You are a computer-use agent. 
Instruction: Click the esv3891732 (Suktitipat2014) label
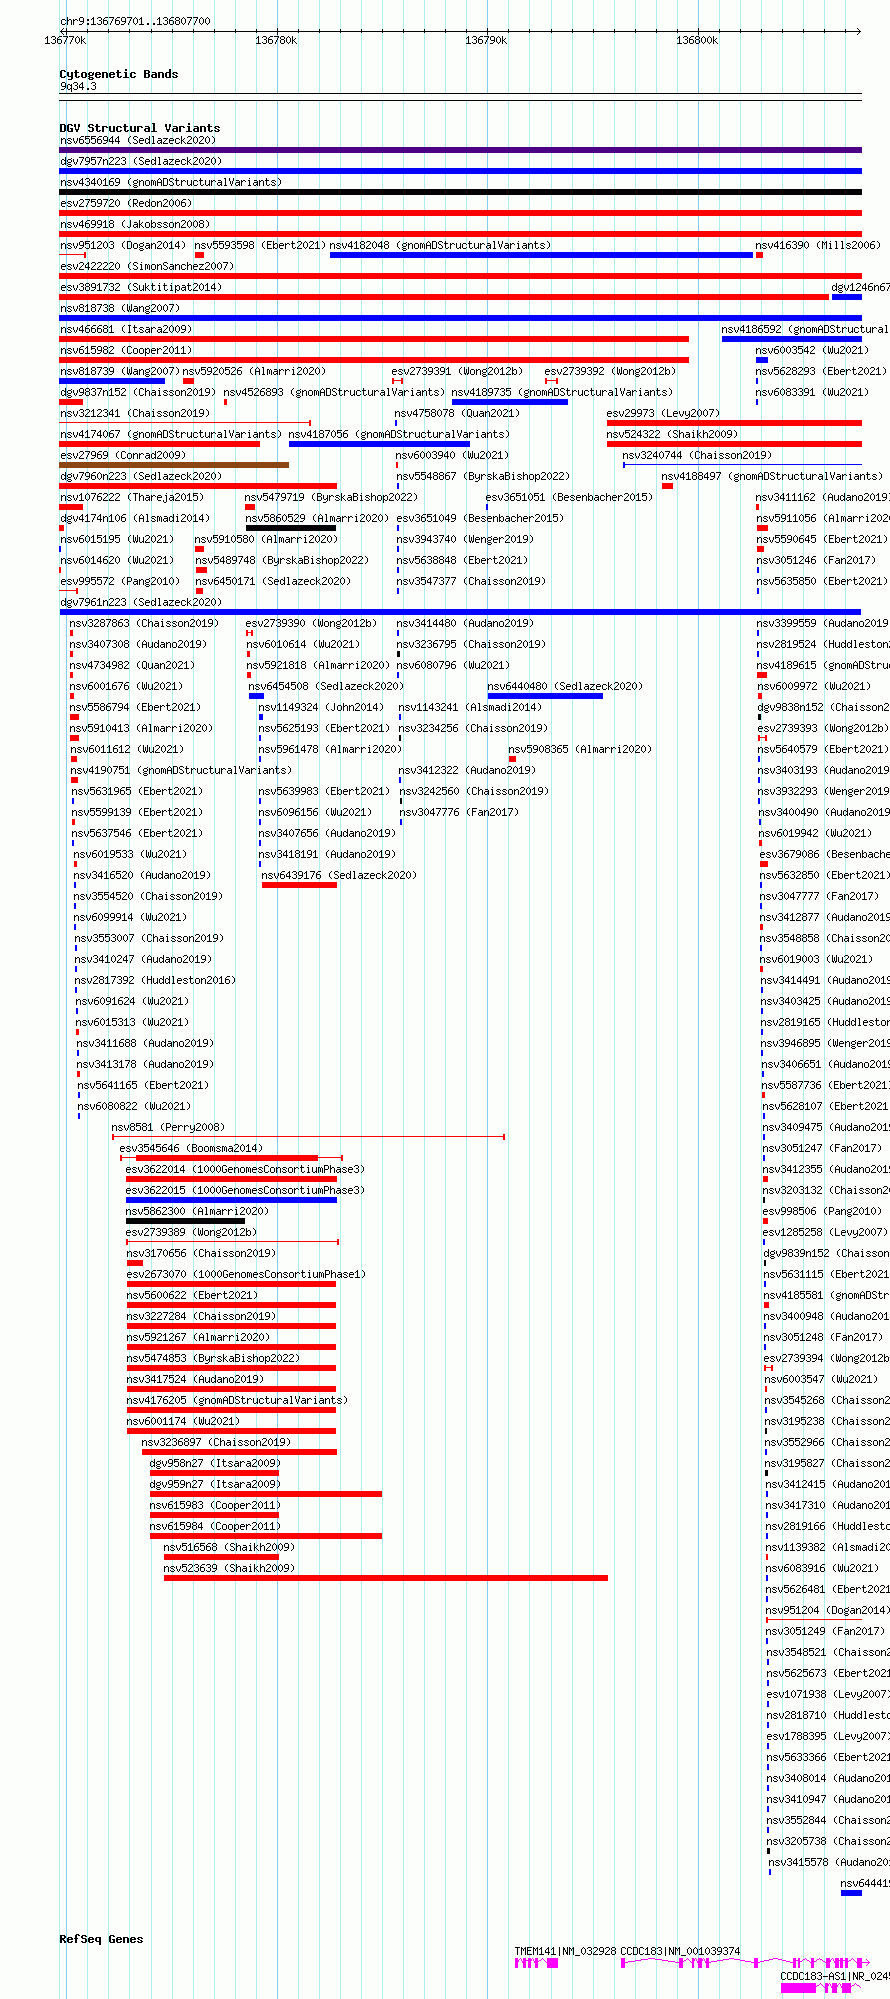(x=141, y=287)
